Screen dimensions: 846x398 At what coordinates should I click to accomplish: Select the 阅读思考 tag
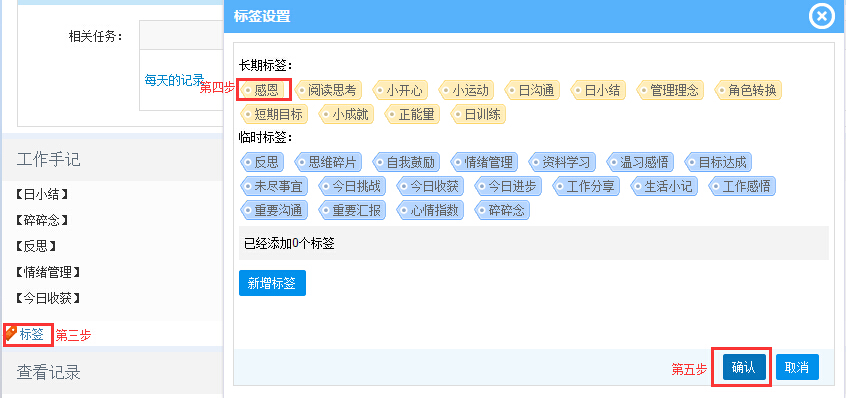tap(328, 90)
